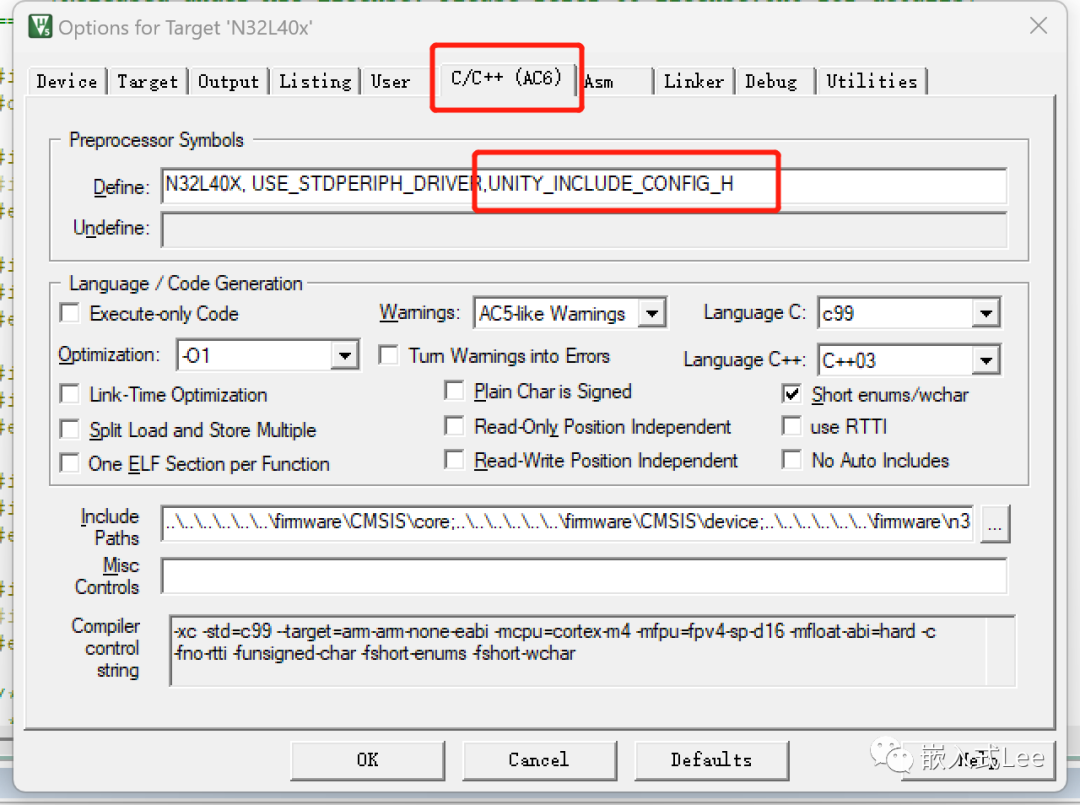Image resolution: width=1080 pixels, height=805 pixels.
Task: Toggle Link-Time Optimization checkbox
Action: click(70, 394)
